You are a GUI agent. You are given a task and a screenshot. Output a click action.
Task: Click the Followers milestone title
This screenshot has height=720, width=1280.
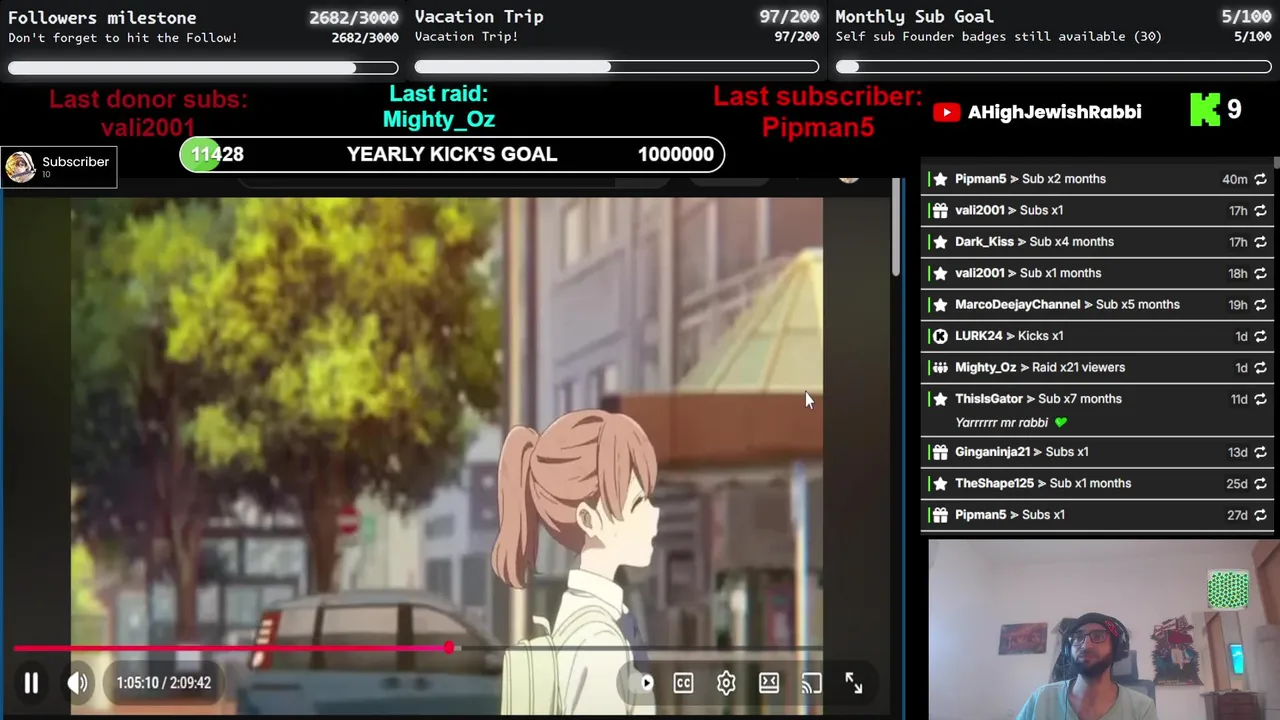tap(102, 18)
